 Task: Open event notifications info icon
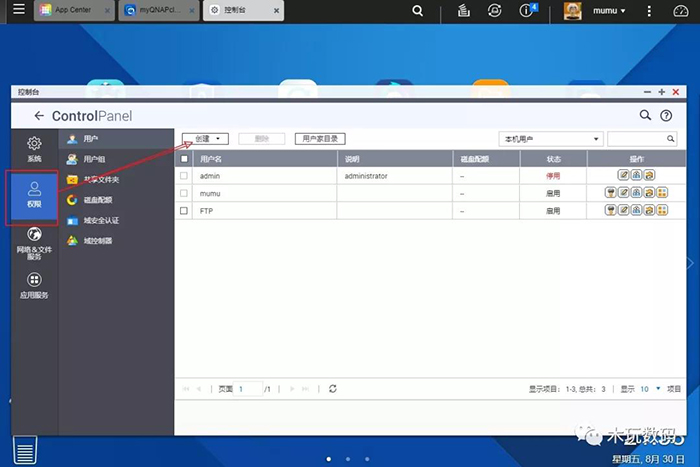[528, 10]
